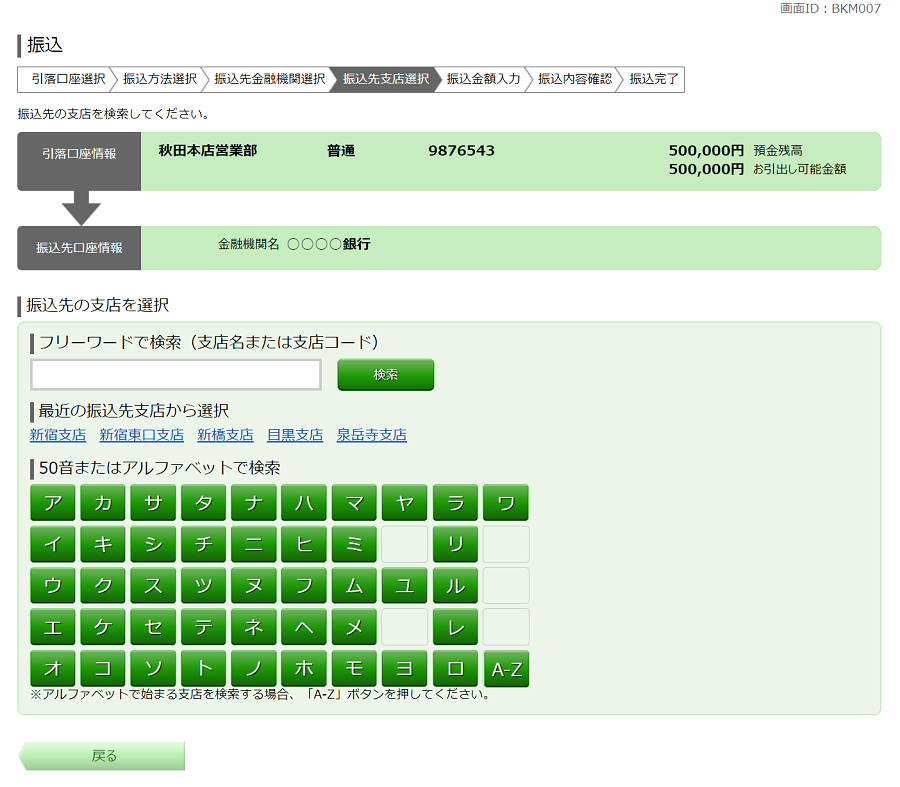Tap the リ kana button

[x=456, y=544]
